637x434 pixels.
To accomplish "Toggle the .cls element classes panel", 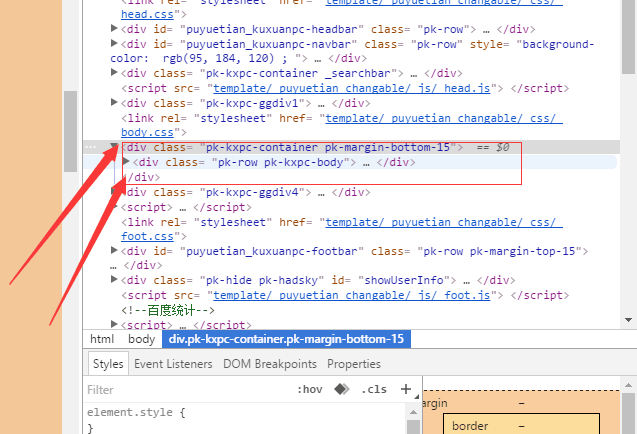I will click(374, 389).
